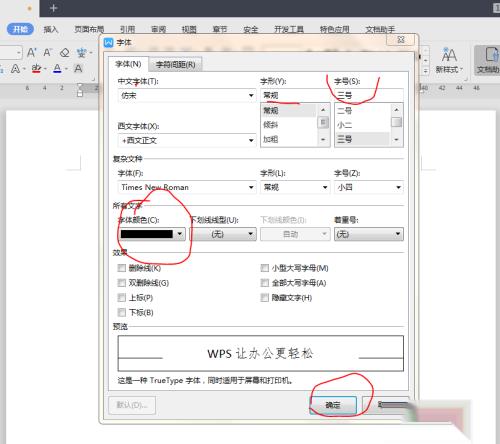Screen dimensions: 500x444
Task: Click the red highlight color icon
Action: click(36, 69)
